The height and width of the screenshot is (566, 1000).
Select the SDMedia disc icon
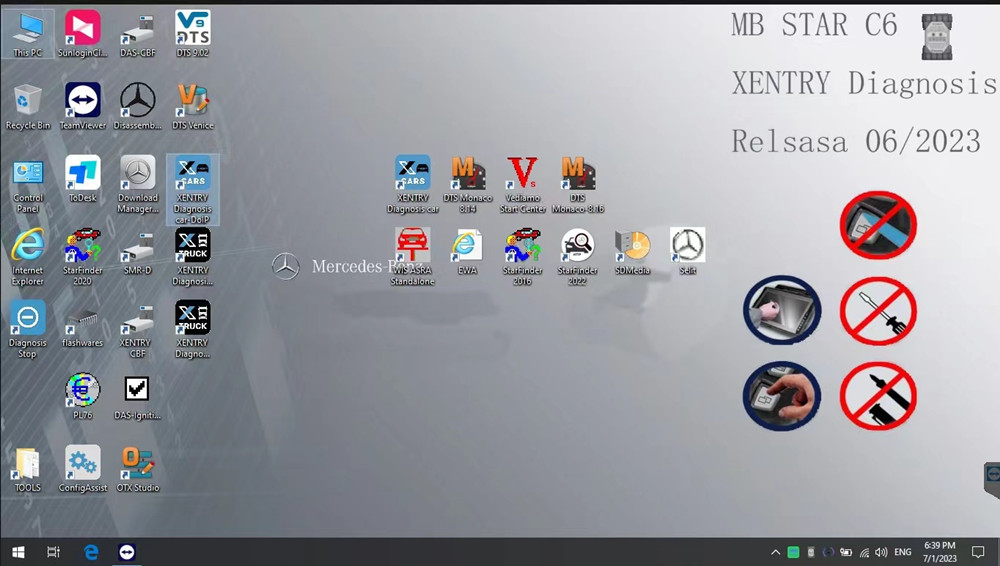632,246
